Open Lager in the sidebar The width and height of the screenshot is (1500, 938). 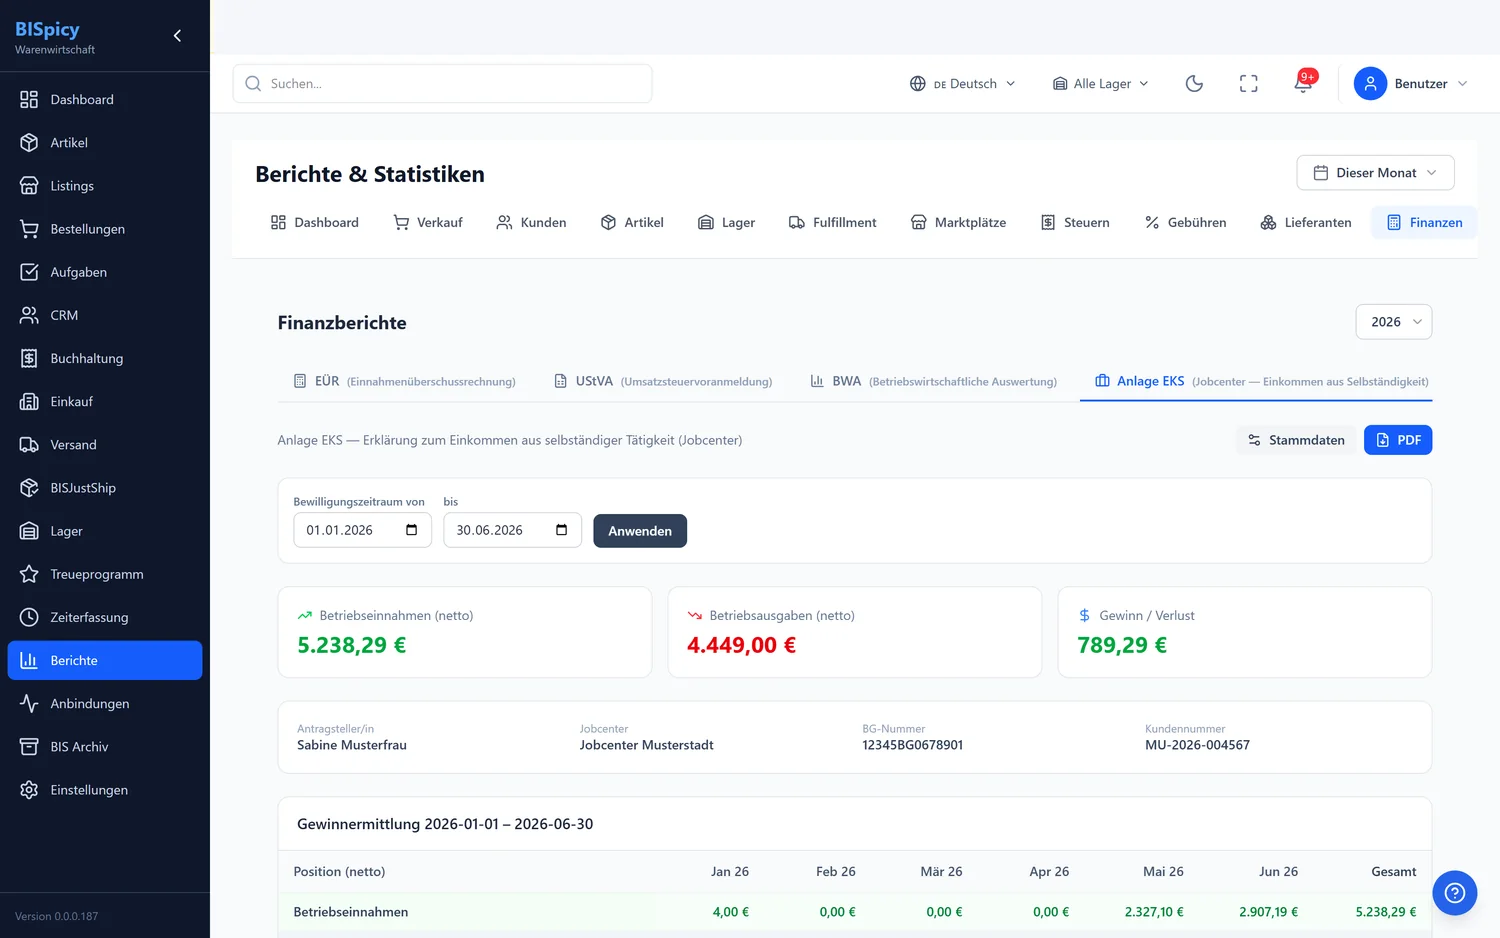point(105,531)
